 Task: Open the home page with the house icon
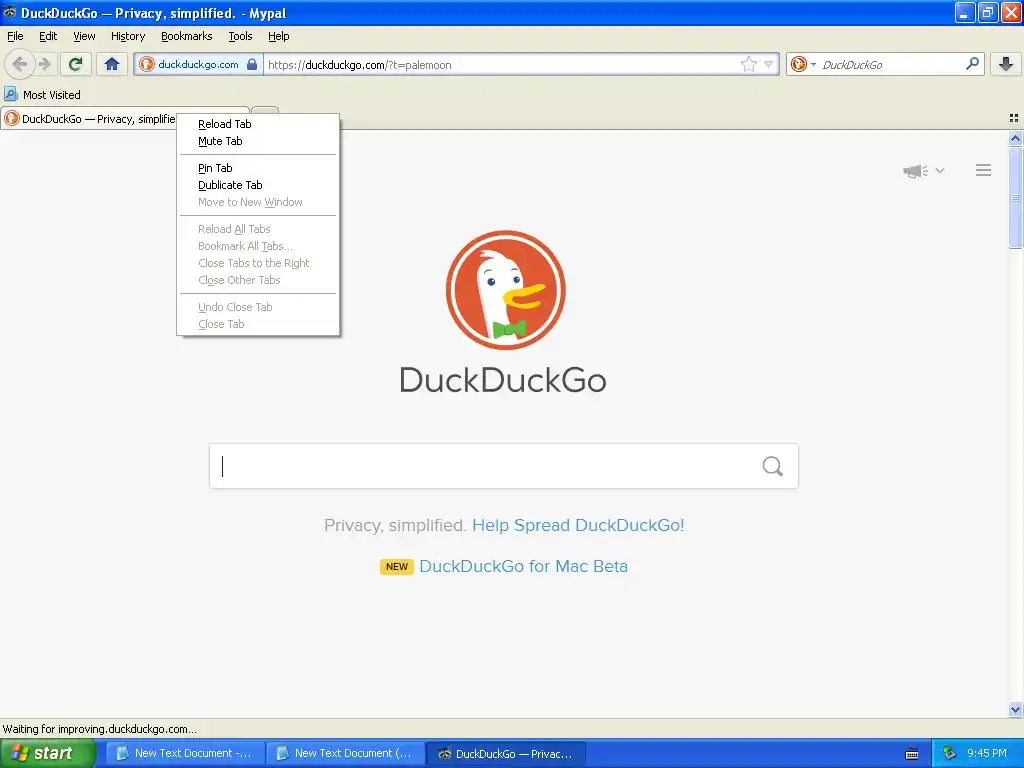coord(112,64)
